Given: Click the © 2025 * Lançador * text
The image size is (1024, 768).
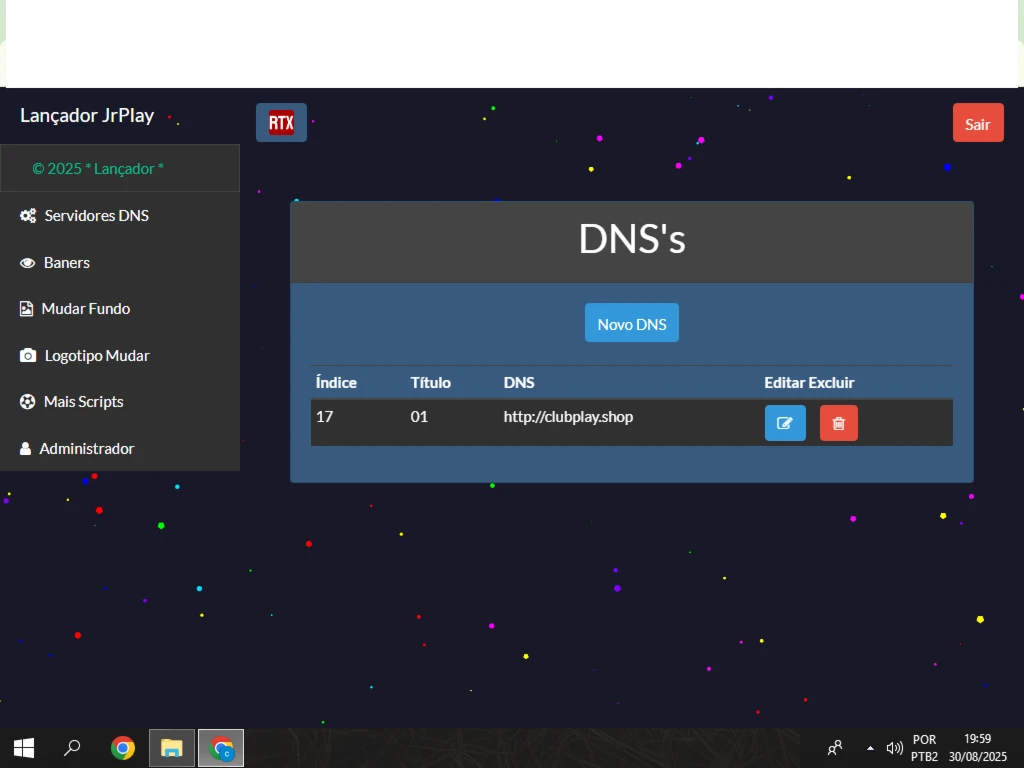Looking at the screenshot, I should (x=98, y=168).
